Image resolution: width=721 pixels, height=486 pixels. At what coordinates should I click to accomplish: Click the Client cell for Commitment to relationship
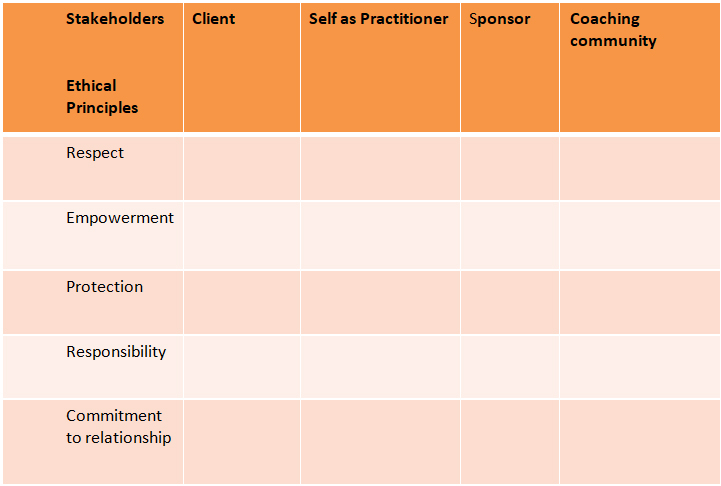pyautogui.click(x=241, y=441)
